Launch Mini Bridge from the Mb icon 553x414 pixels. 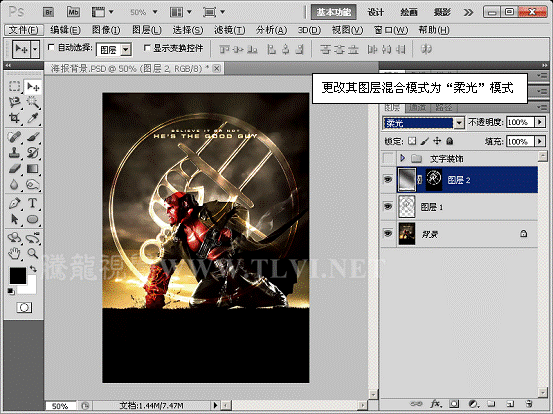pos(73,12)
